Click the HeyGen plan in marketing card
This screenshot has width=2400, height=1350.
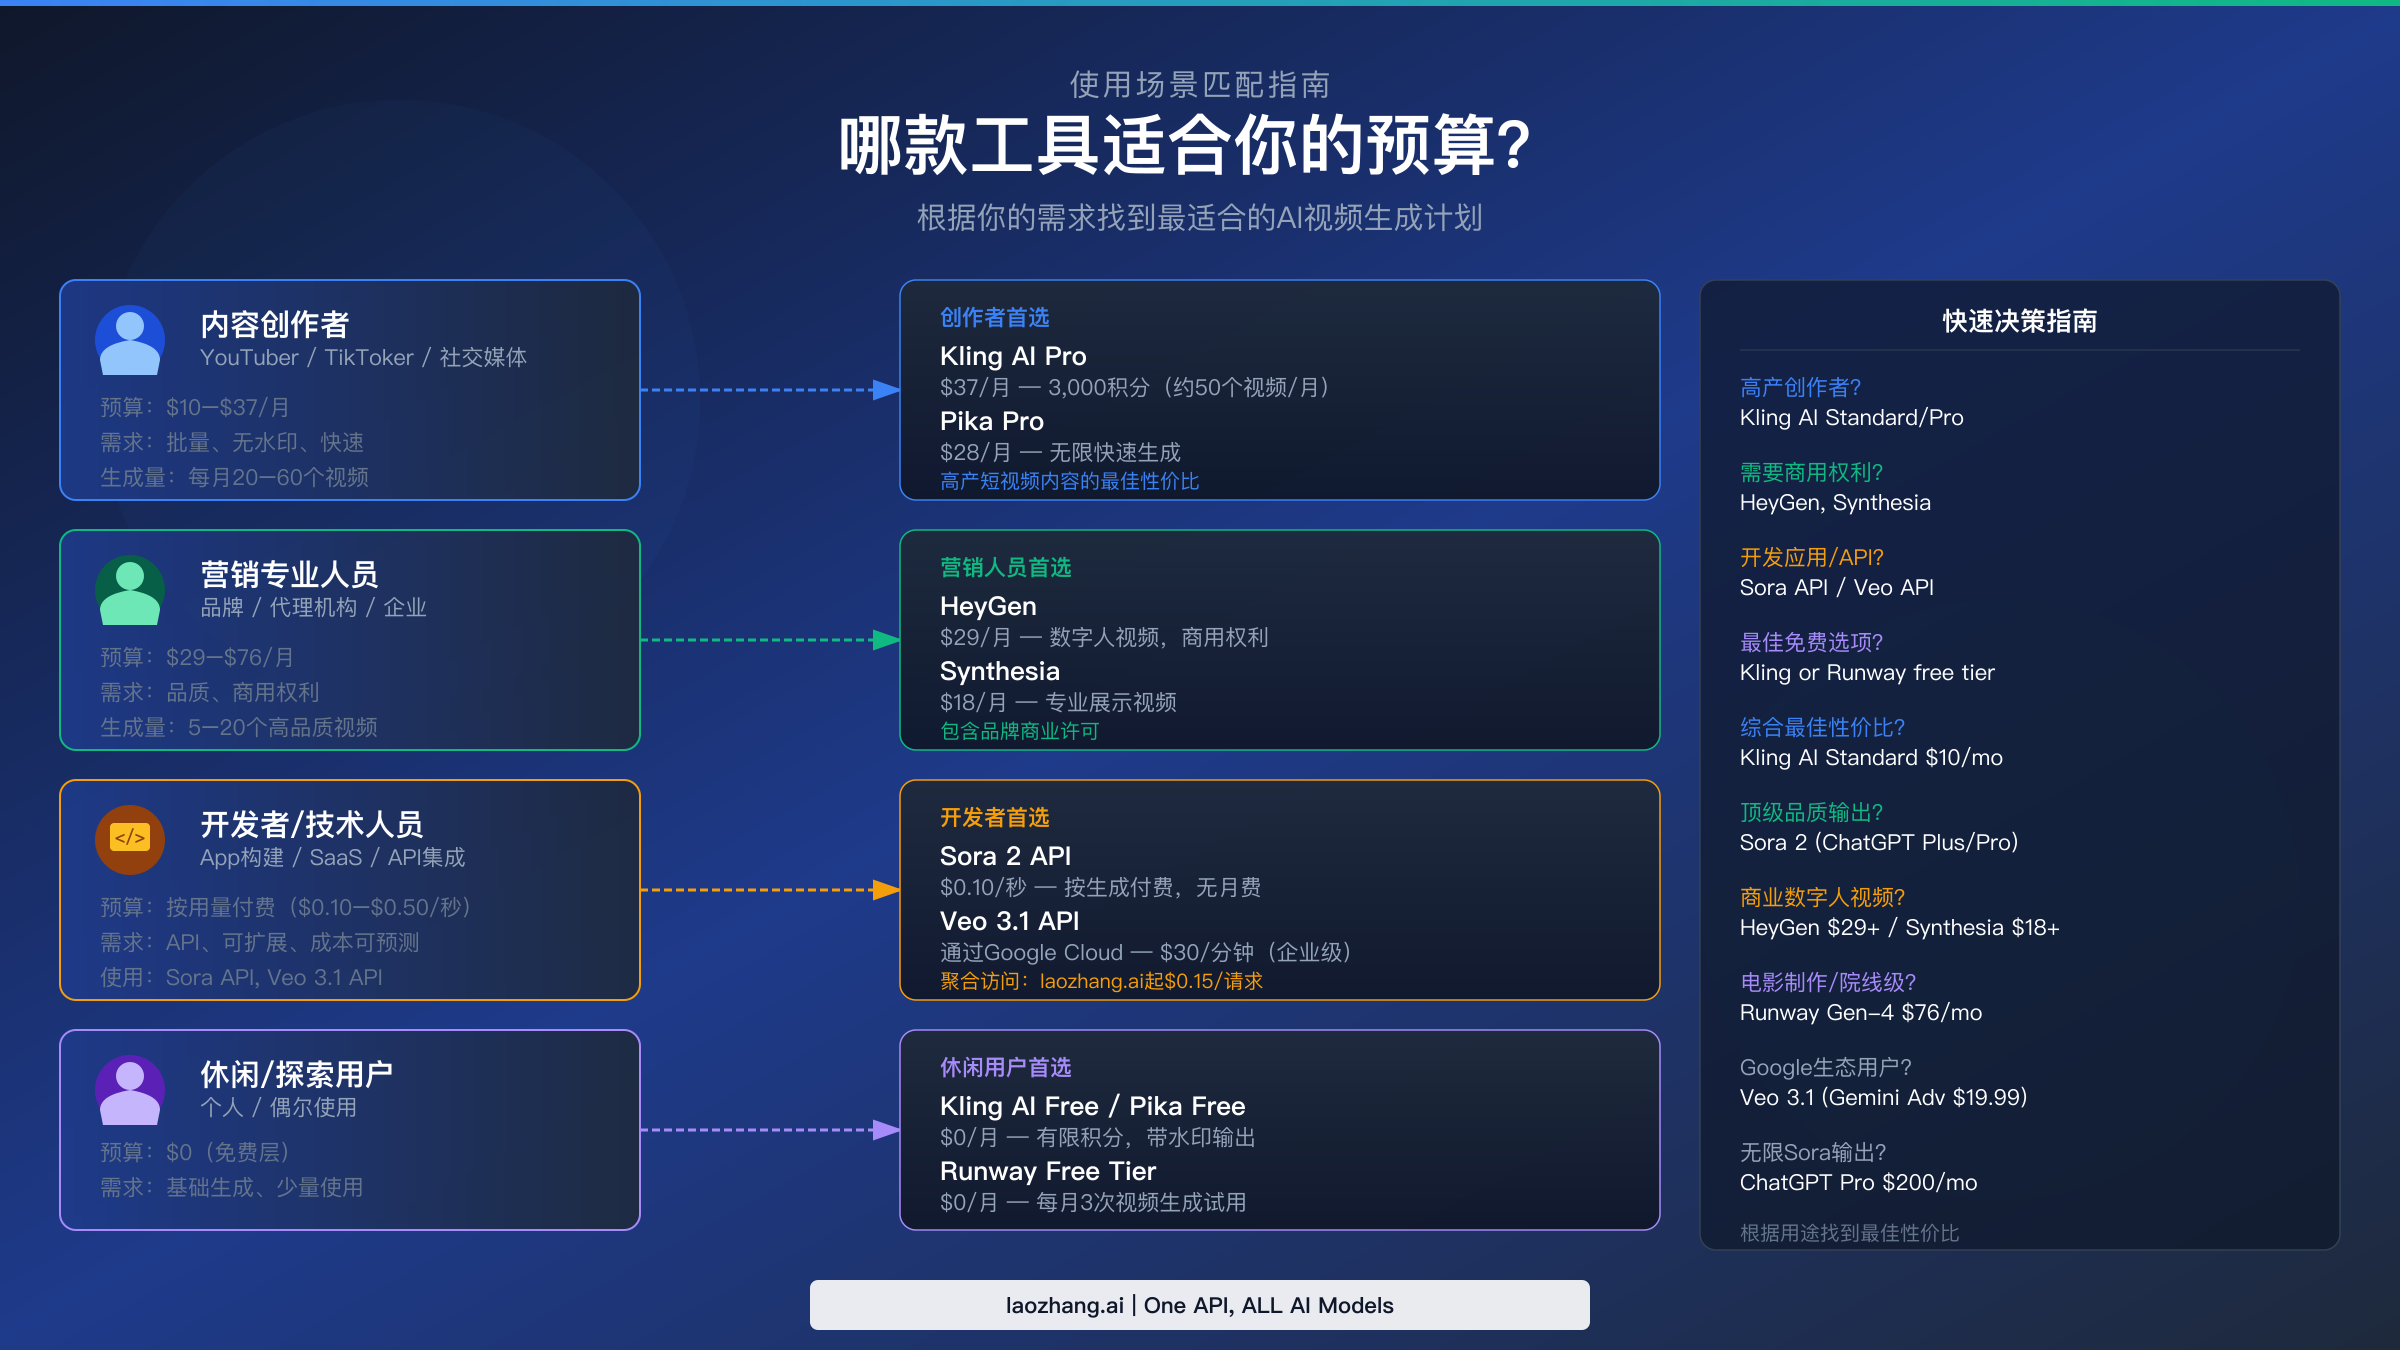click(x=987, y=606)
